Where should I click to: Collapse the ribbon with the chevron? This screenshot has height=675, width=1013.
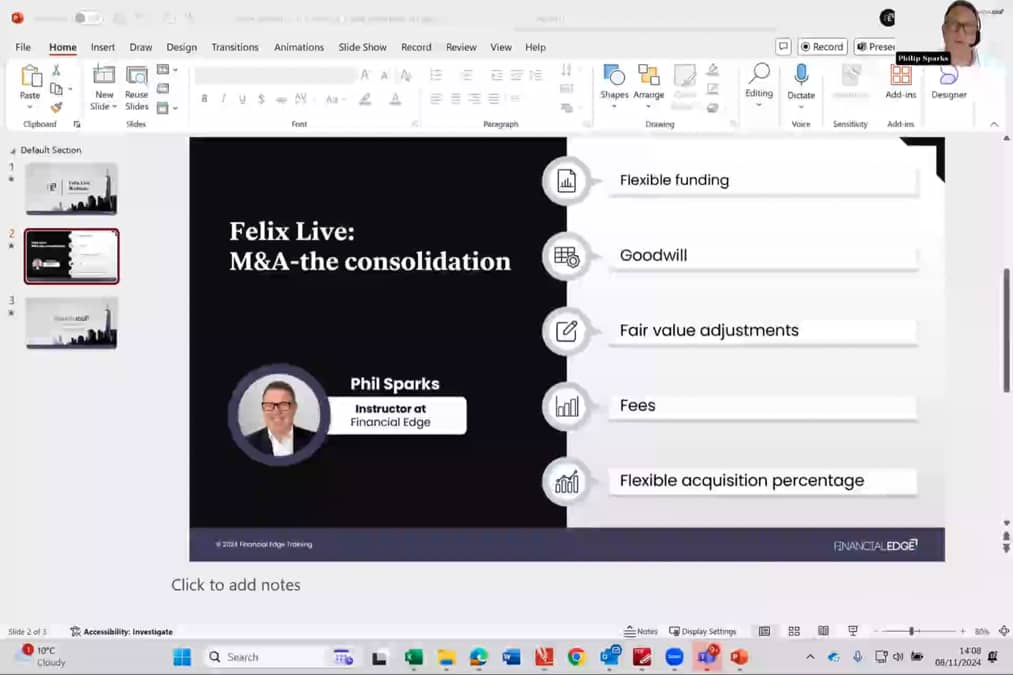(994, 124)
